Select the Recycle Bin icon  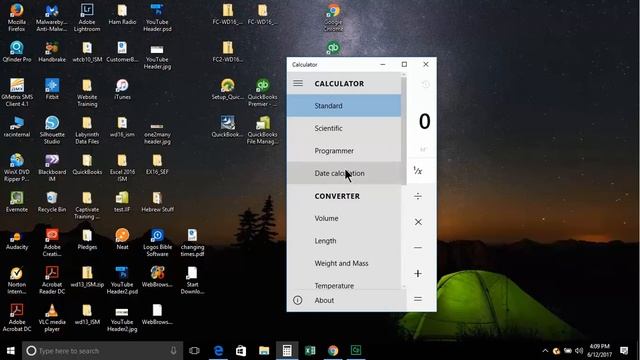point(52,202)
